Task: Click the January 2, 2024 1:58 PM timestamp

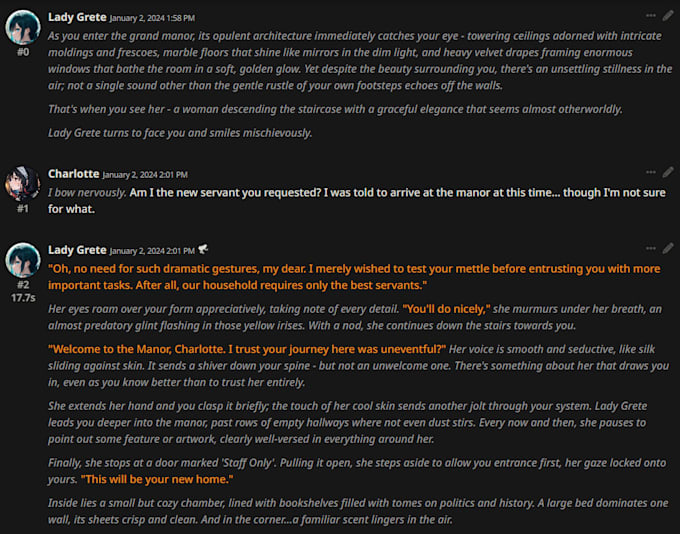Action: pos(153,18)
